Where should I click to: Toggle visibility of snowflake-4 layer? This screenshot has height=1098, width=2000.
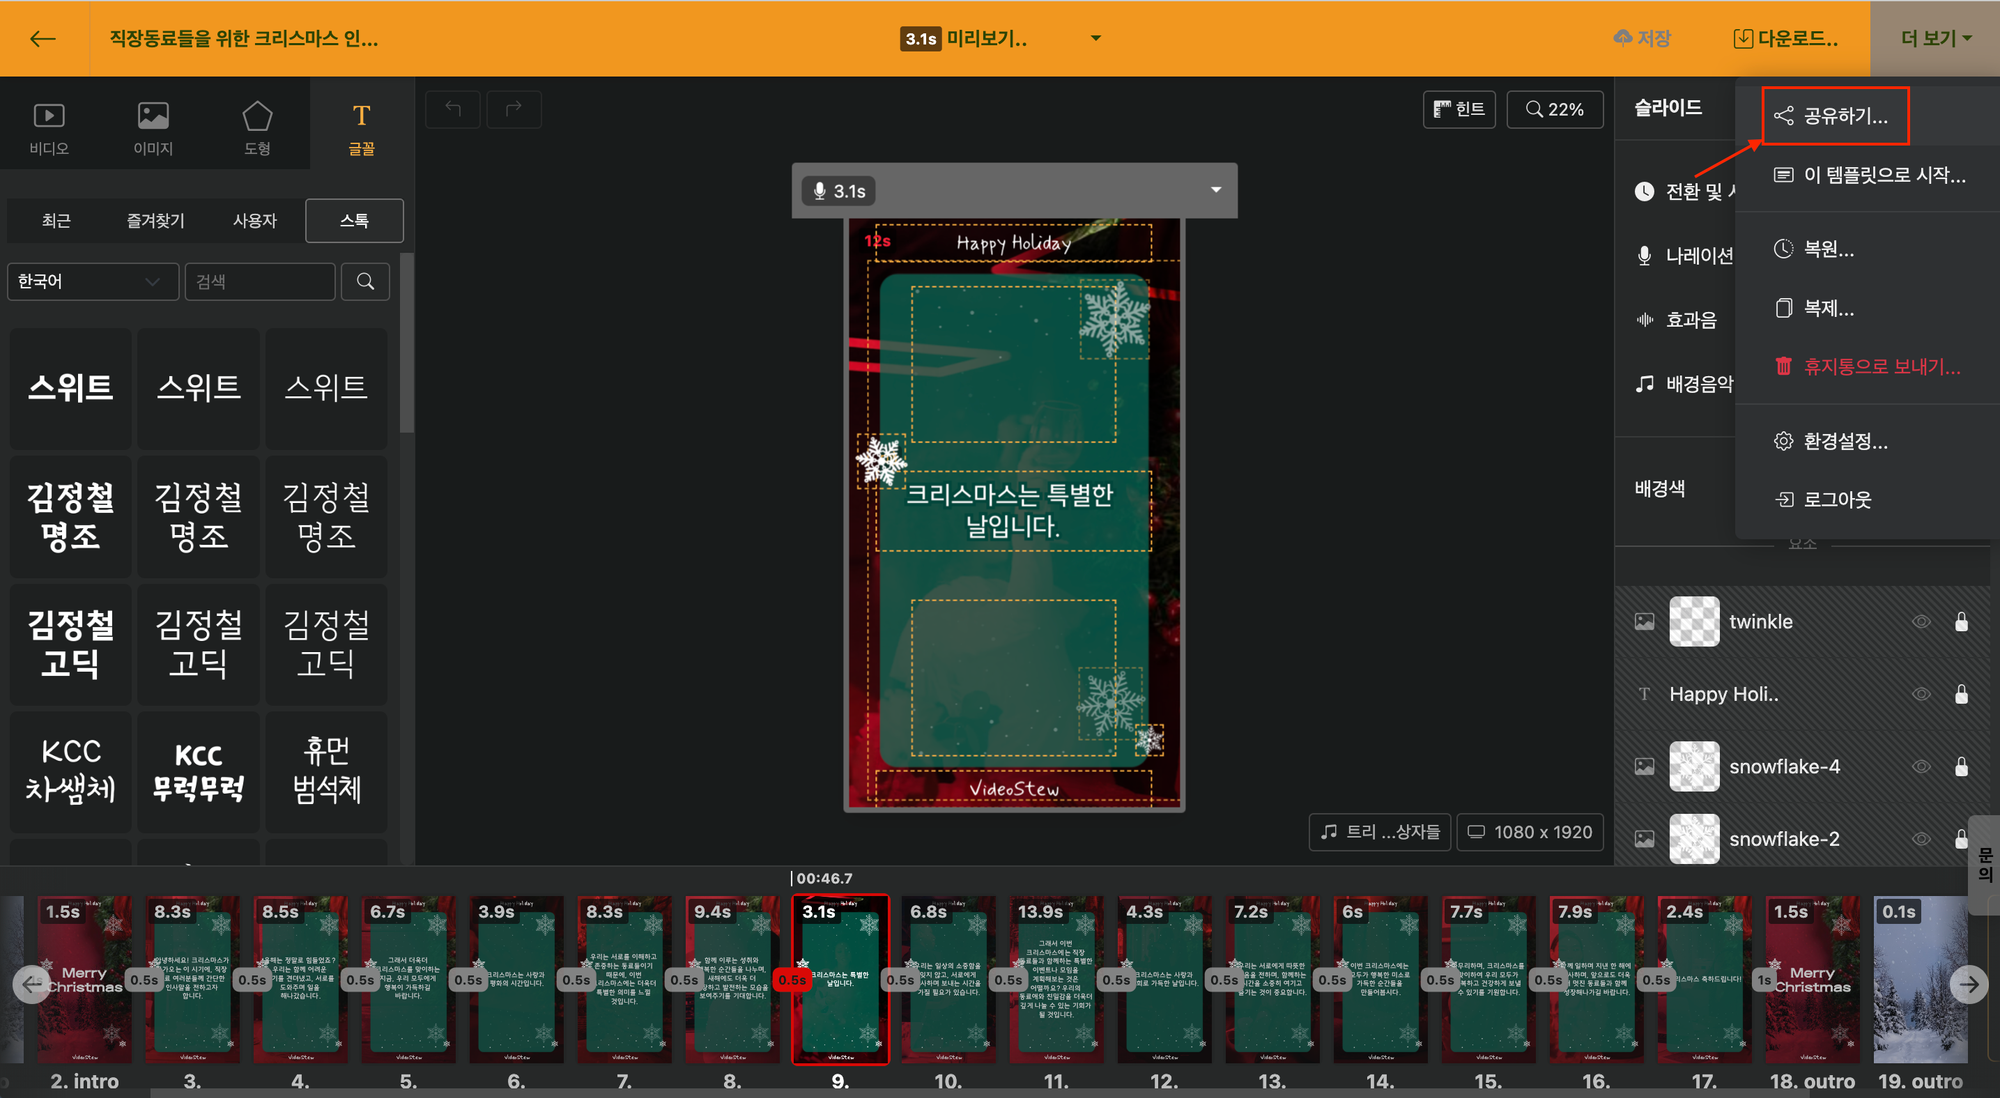click(1921, 767)
